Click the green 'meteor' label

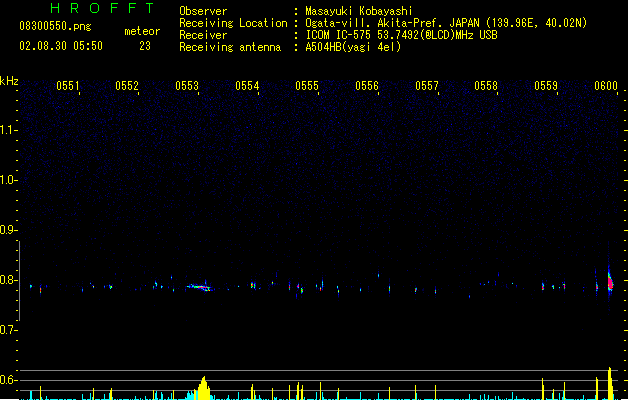142,31
